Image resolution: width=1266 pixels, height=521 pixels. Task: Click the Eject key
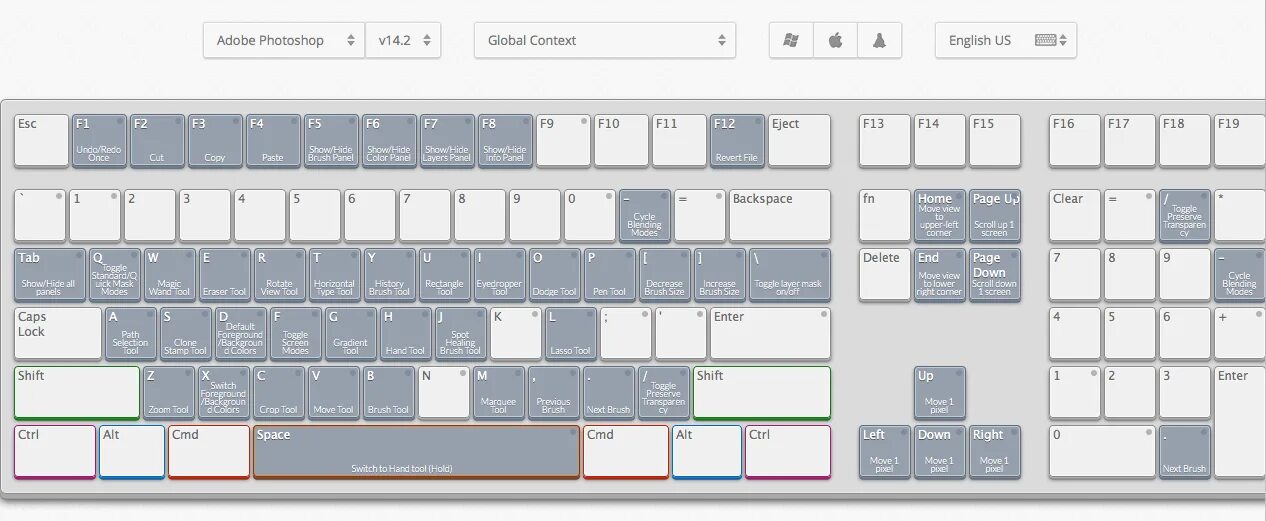(799, 141)
